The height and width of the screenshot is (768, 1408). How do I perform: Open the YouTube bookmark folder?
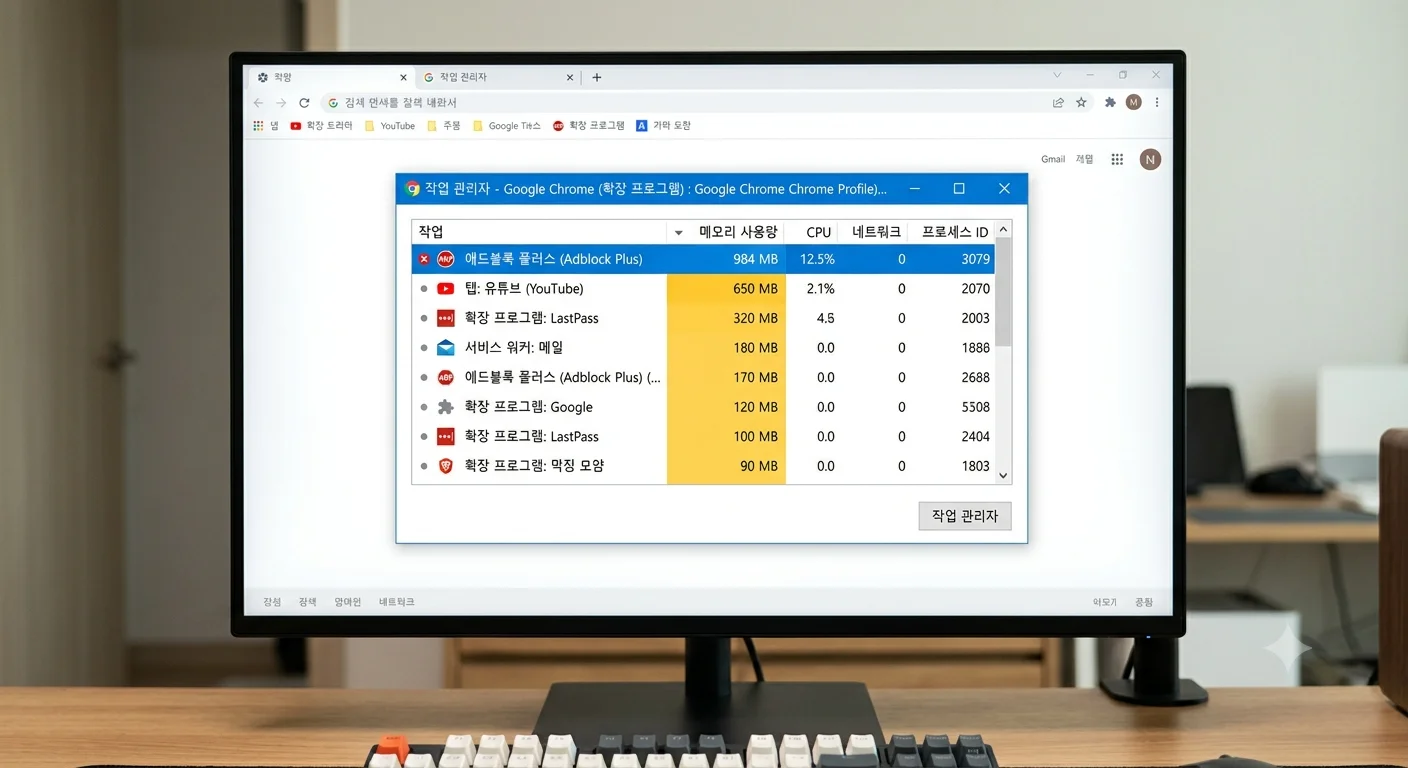390,126
